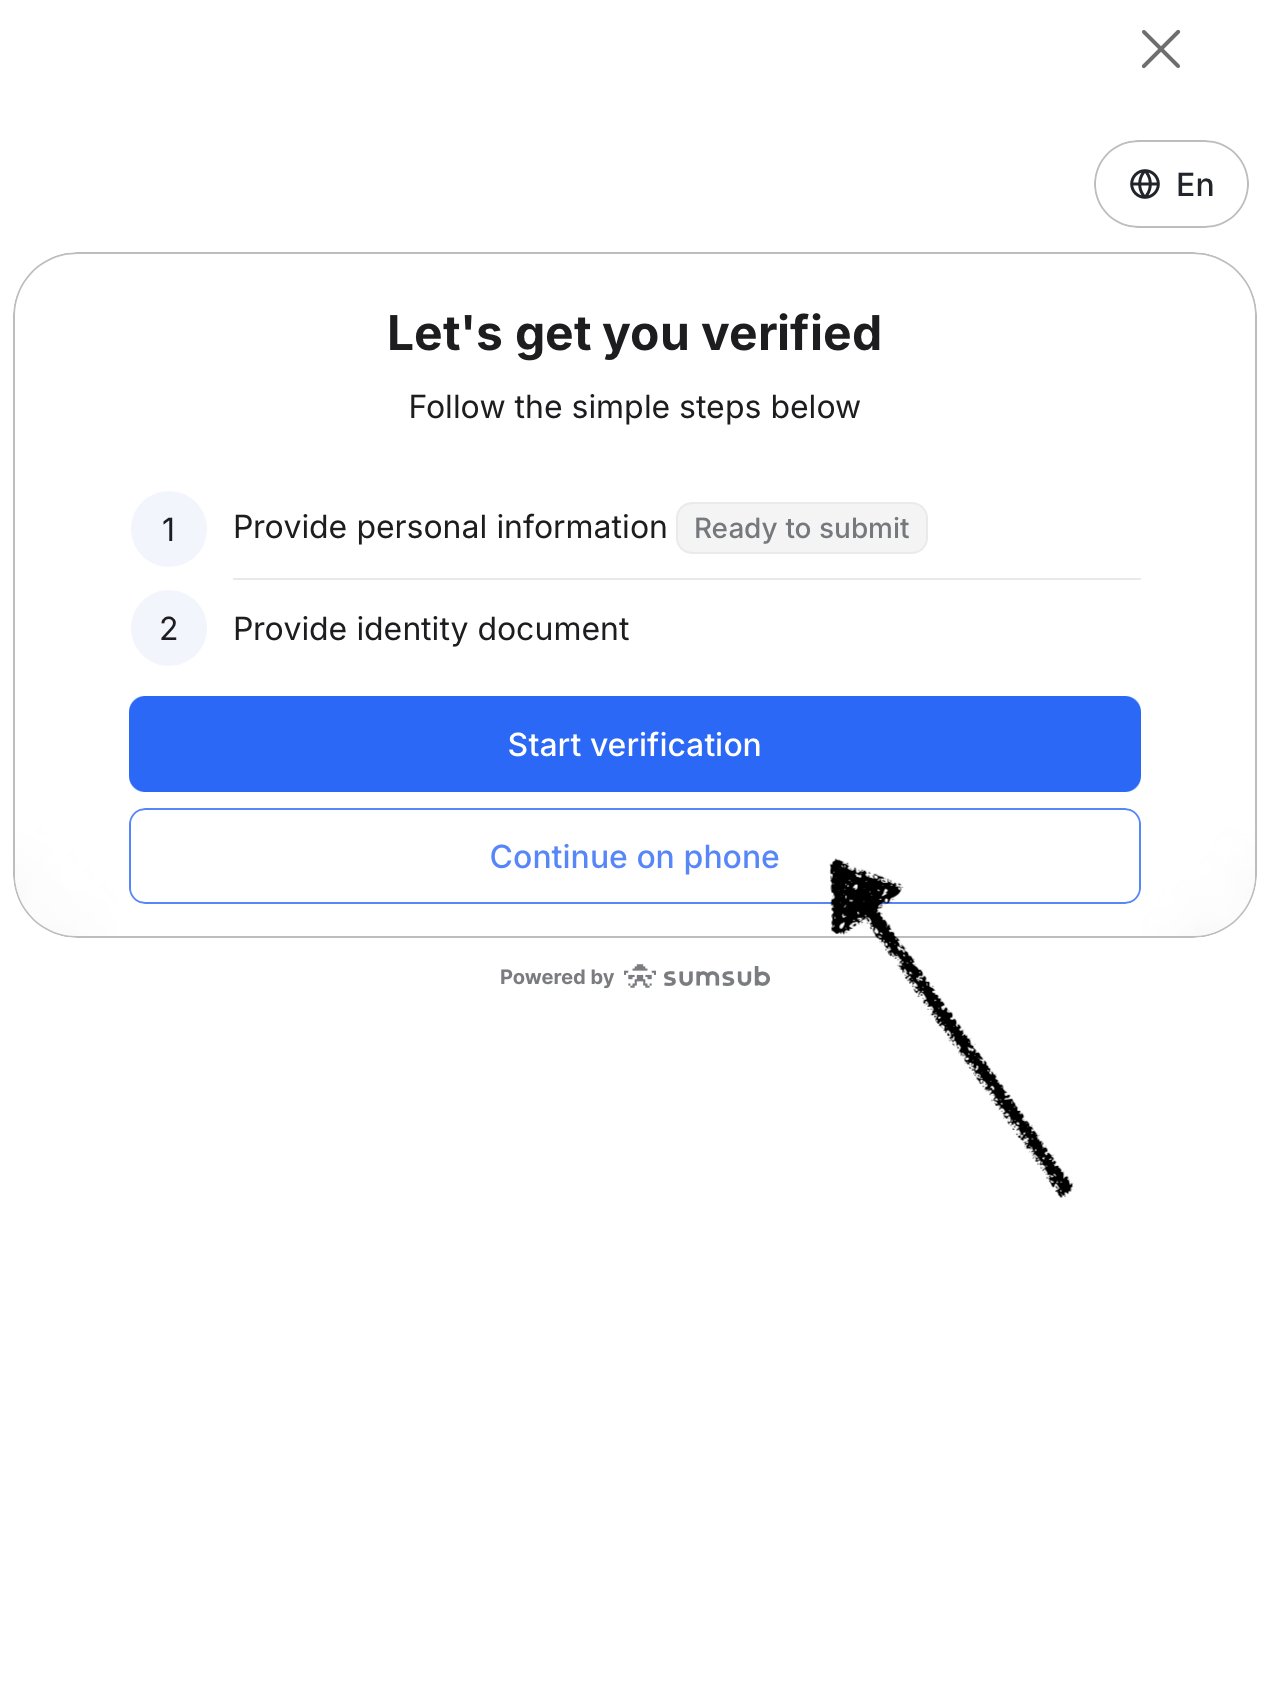1272x1692 pixels.
Task: Click the Follow the simple steps below subtitle
Action: [x=635, y=407]
